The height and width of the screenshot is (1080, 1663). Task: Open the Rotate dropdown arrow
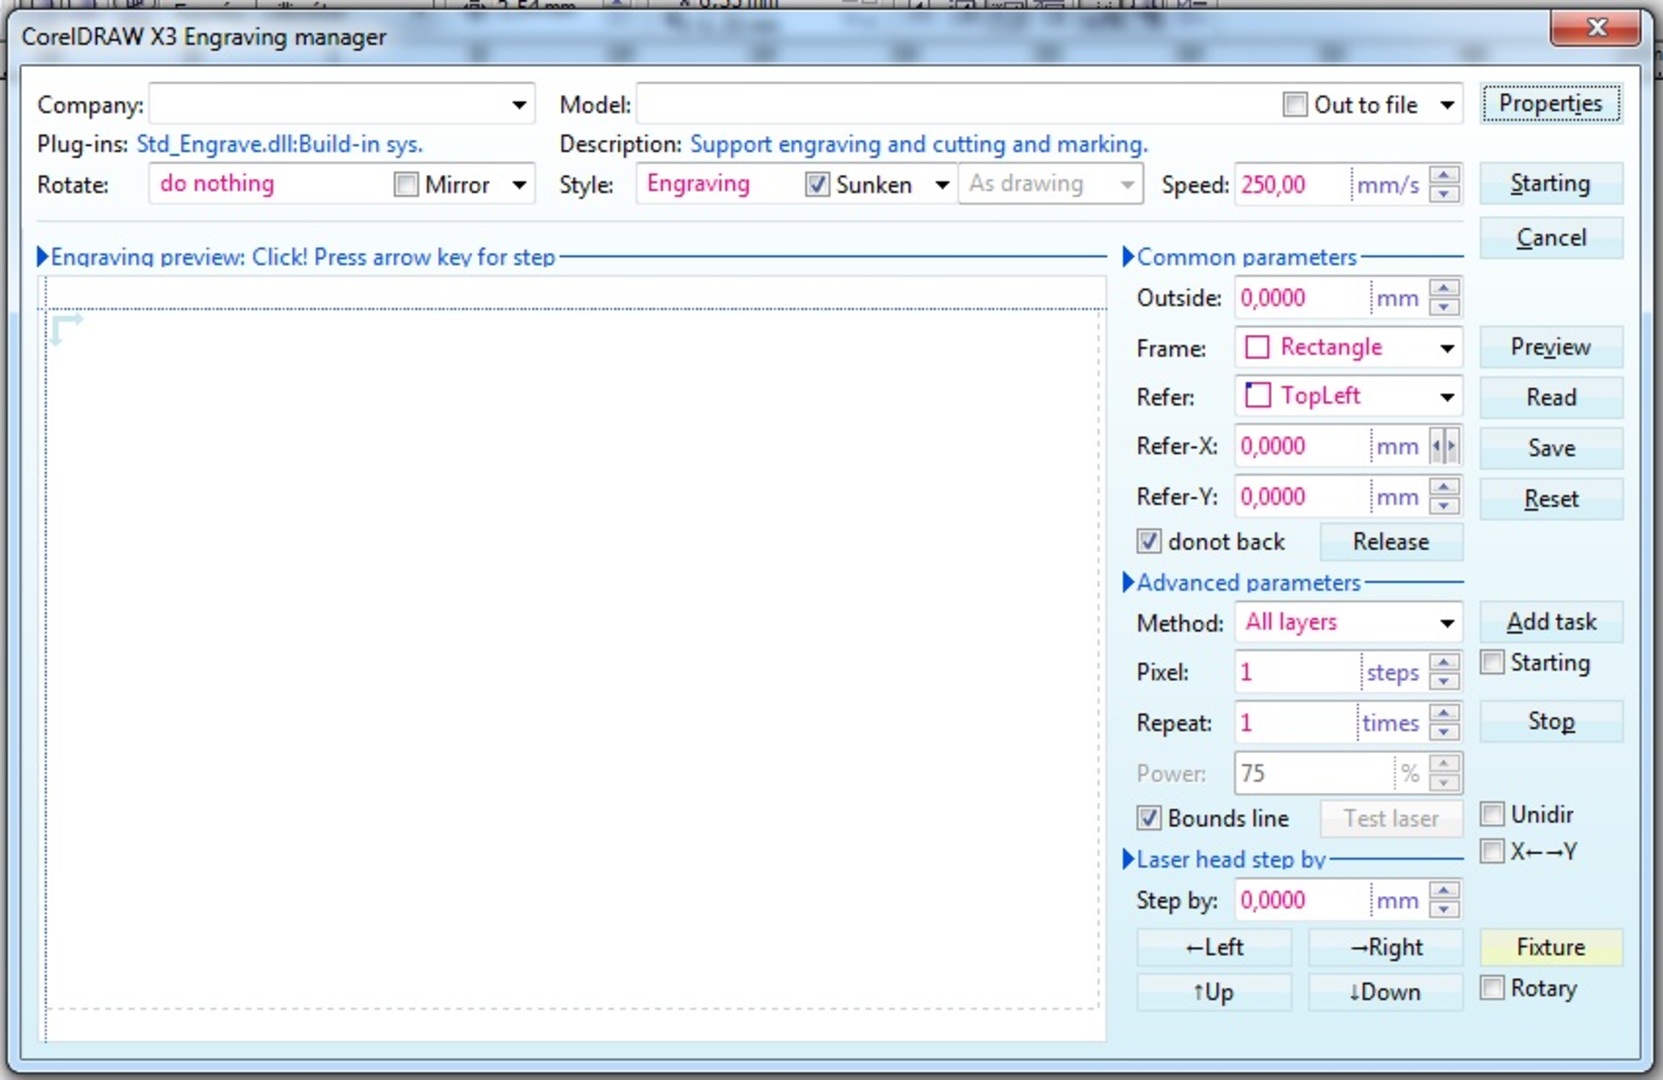(519, 184)
